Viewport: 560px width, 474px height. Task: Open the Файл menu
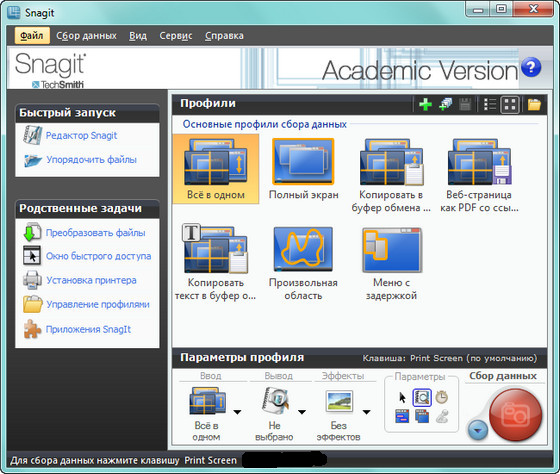pos(32,35)
